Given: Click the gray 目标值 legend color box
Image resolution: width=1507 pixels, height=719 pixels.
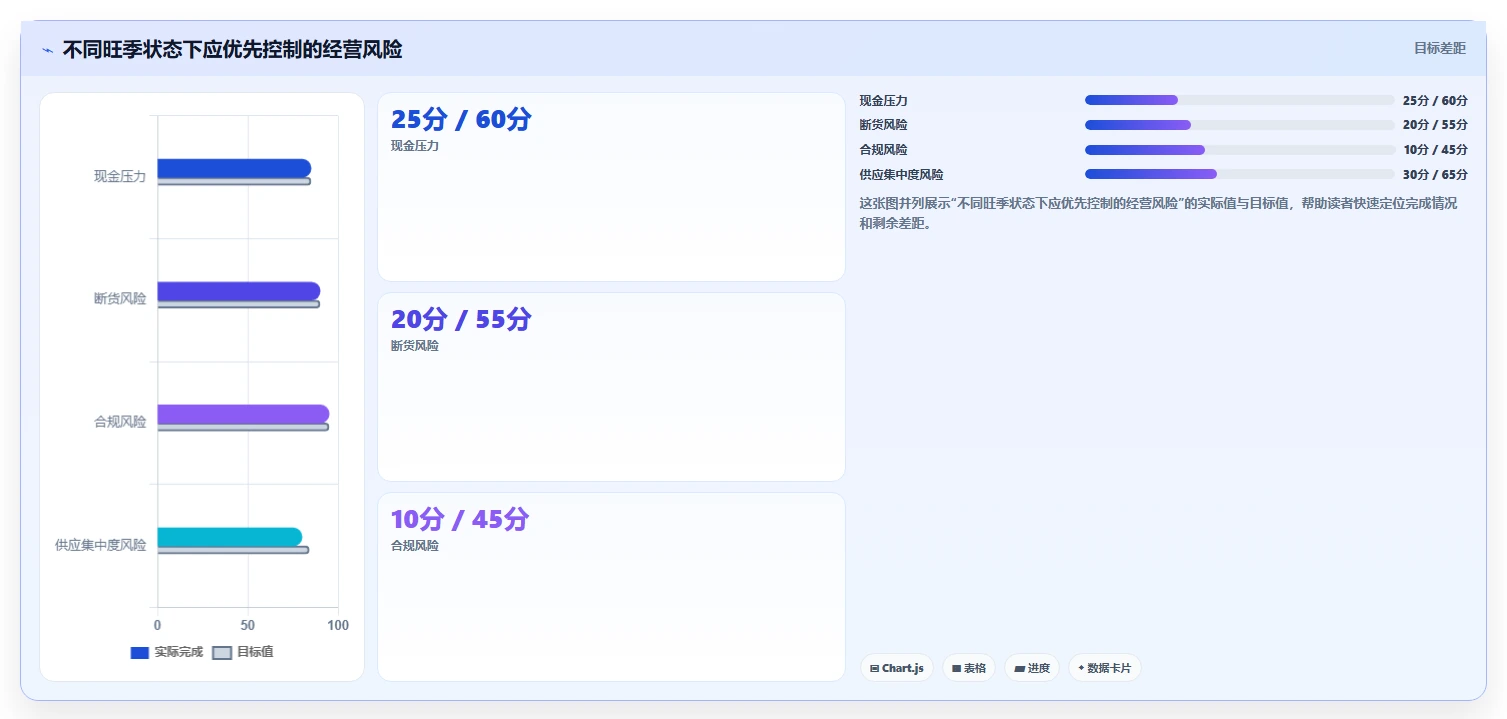Looking at the screenshot, I should tap(222, 653).
